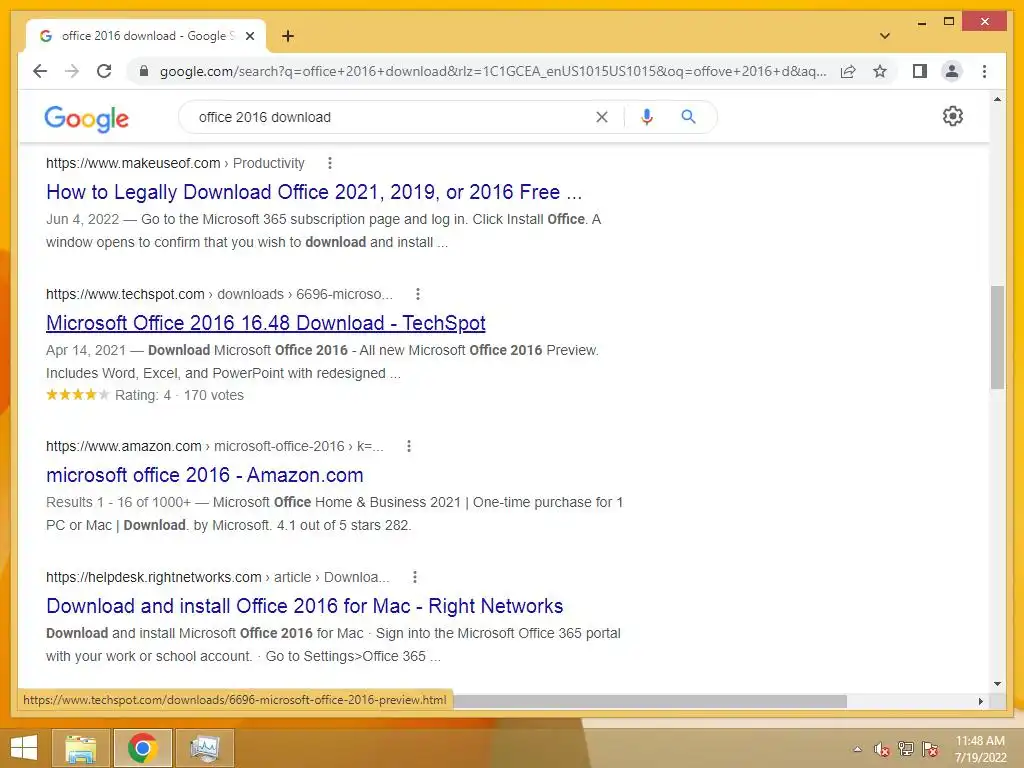Click the scroll down arrow
The height and width of the screenshot is (768, 1024).
click(997, 684)
